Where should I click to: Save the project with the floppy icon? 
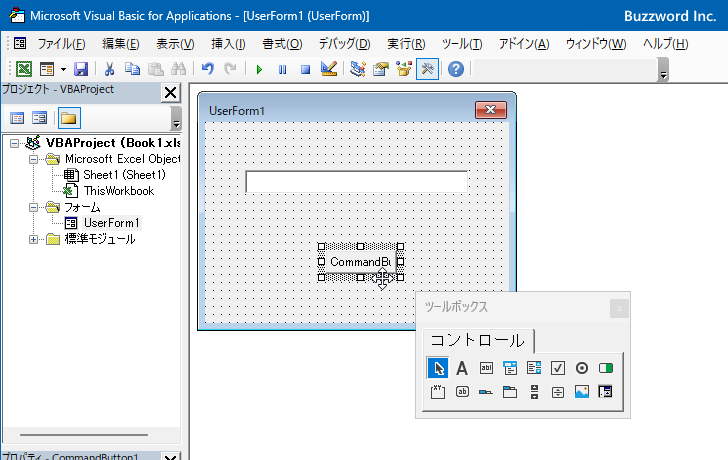(x=81, y=69)
